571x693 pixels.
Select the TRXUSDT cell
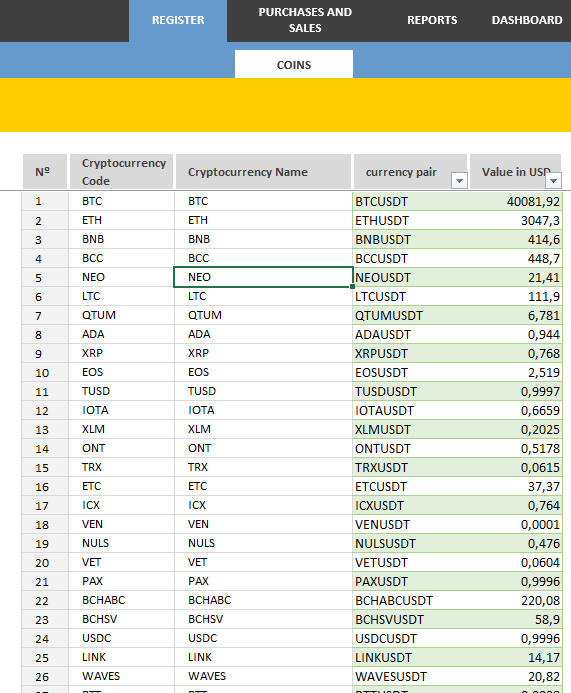pyautogui.click(x=411, y=468)
